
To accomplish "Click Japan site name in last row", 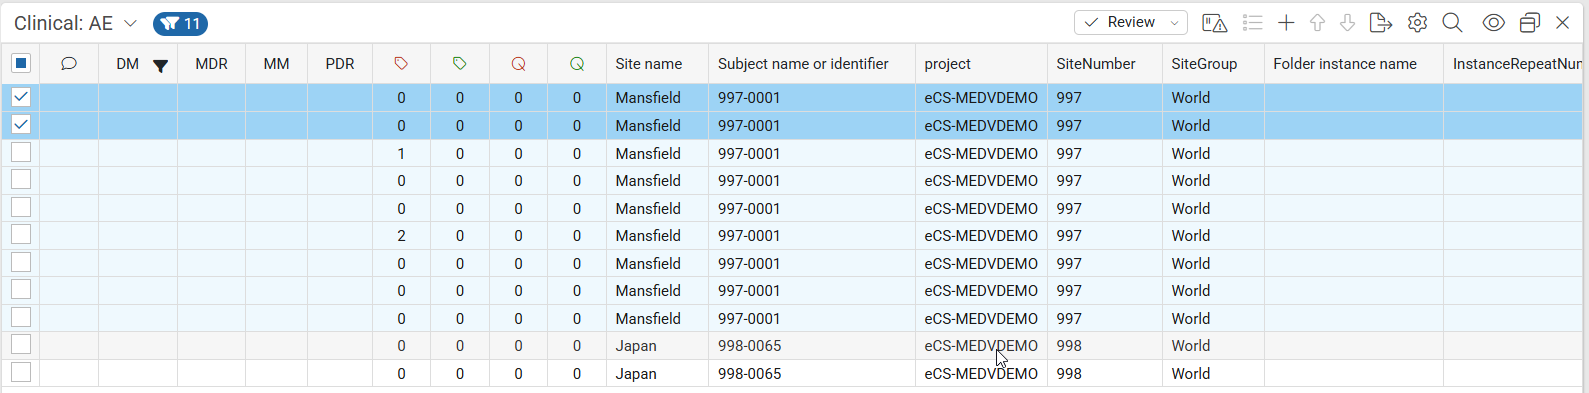I will 636,374.
